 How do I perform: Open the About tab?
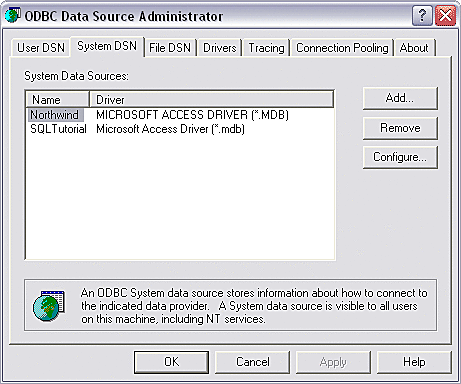pos(414,48)
